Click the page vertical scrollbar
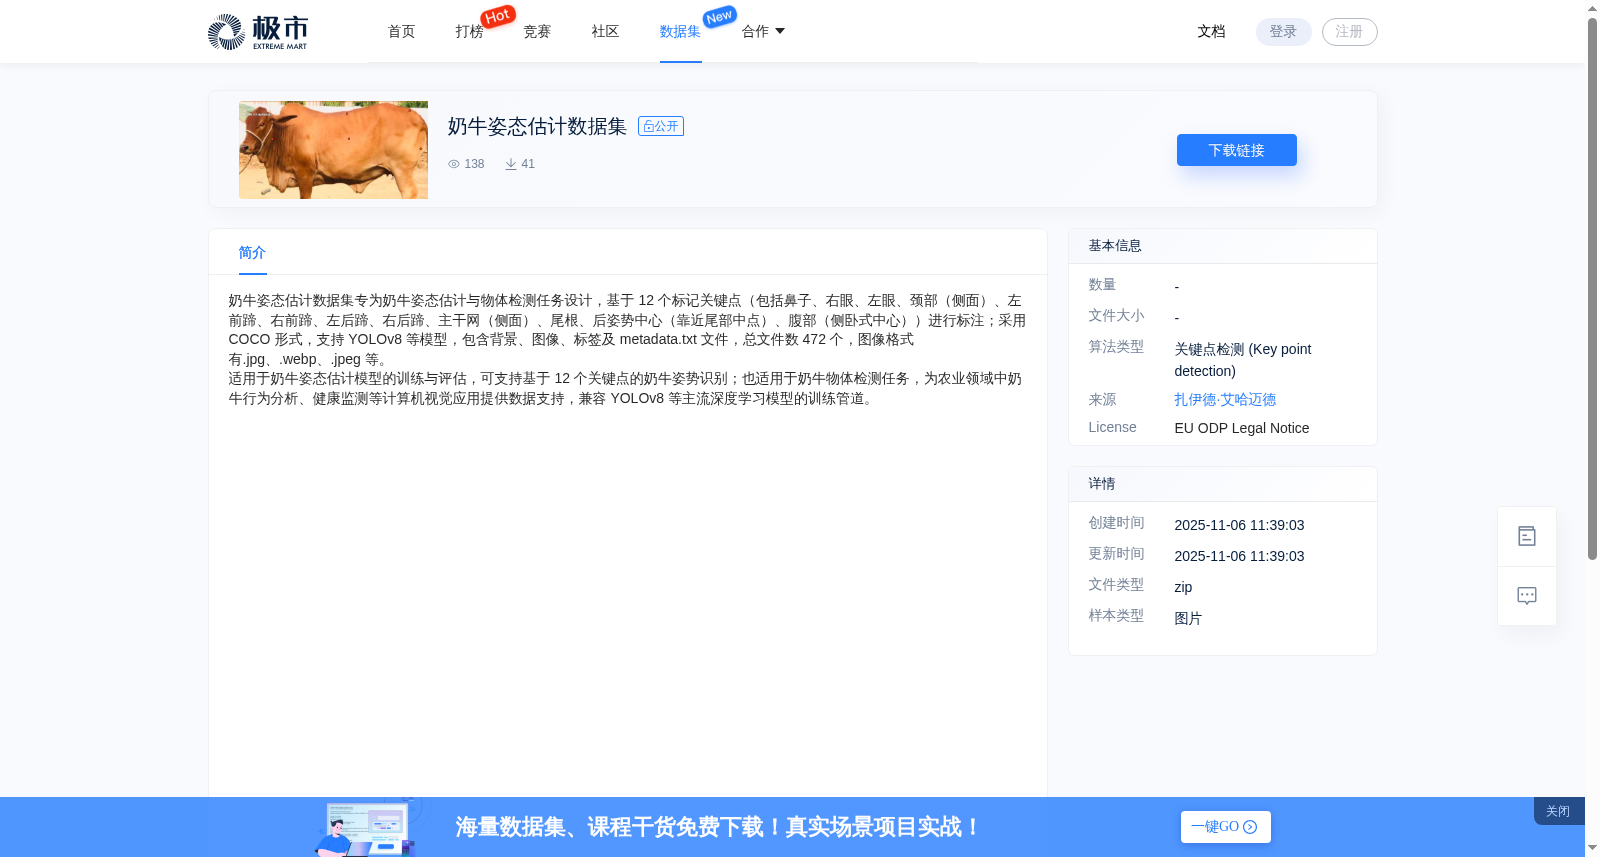The image size is (1600, 857). coord(1592,290)
